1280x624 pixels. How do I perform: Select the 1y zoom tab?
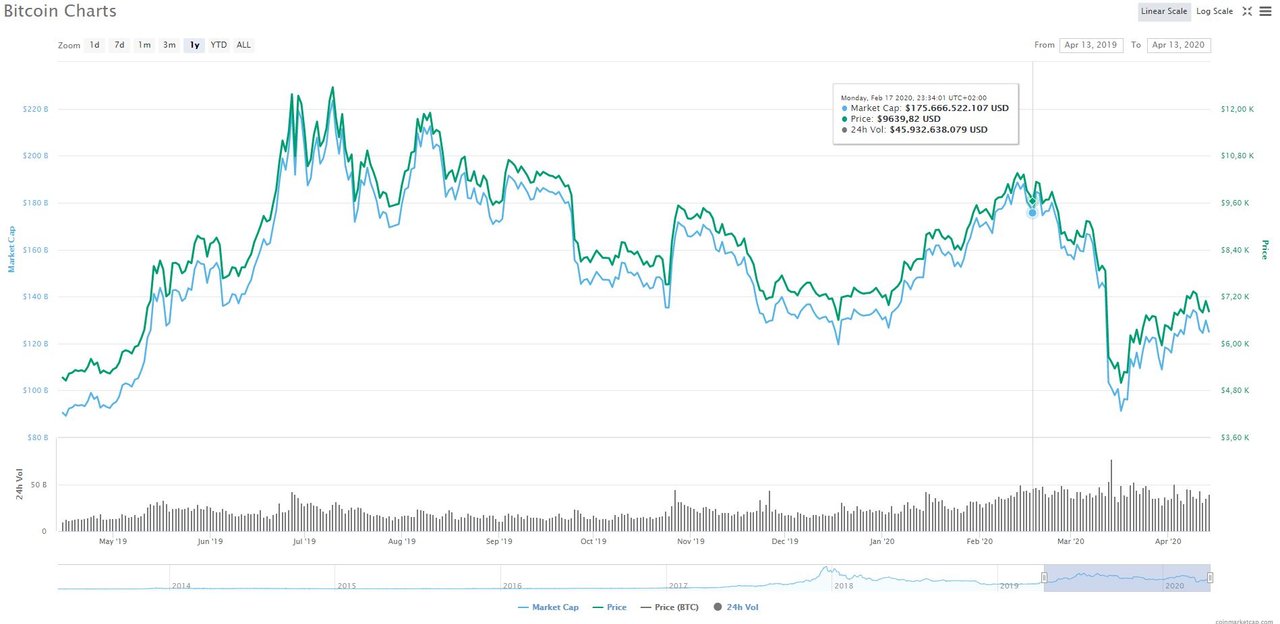[x=193, y=45]
